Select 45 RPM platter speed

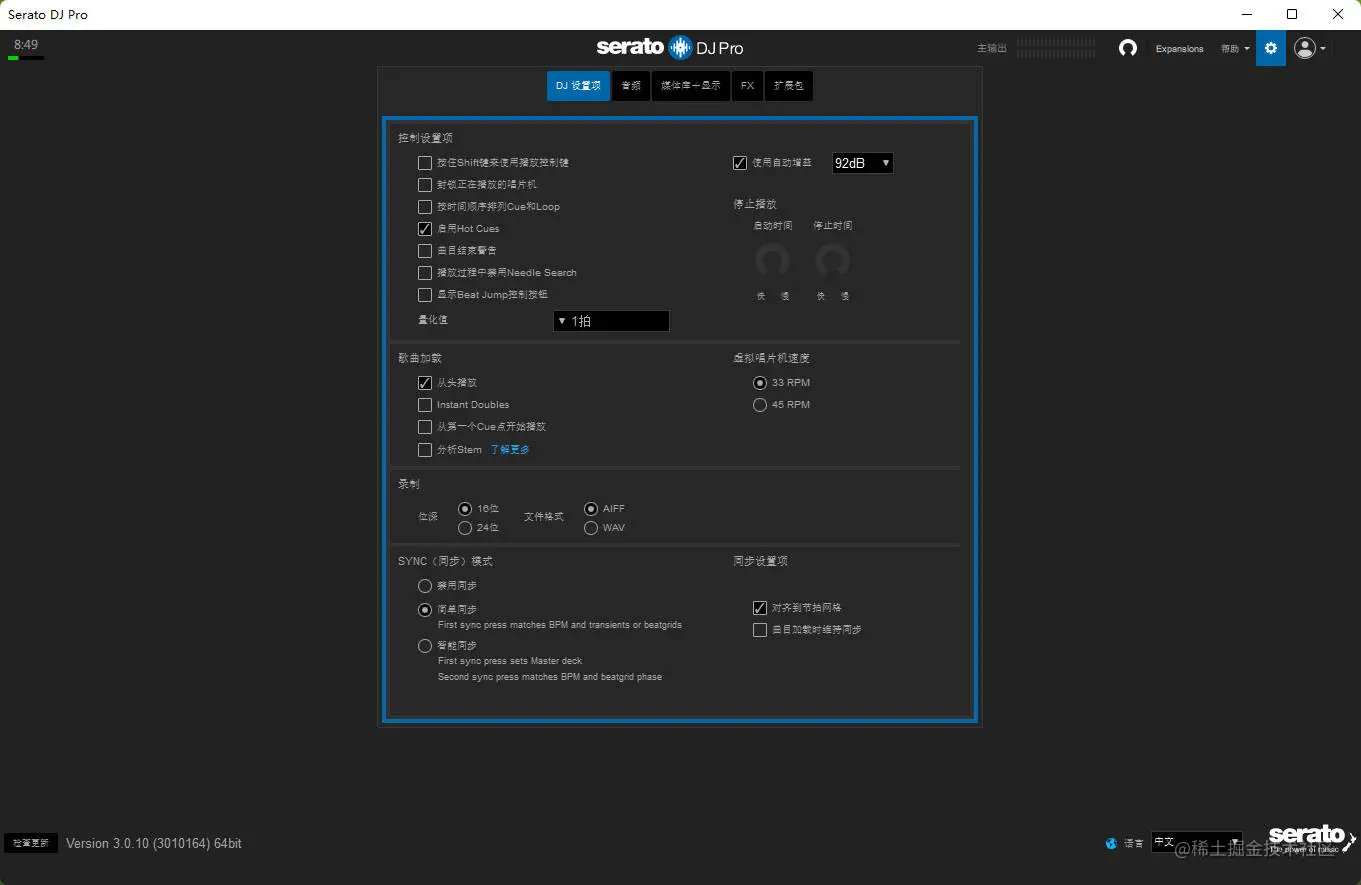pos(760,405)
